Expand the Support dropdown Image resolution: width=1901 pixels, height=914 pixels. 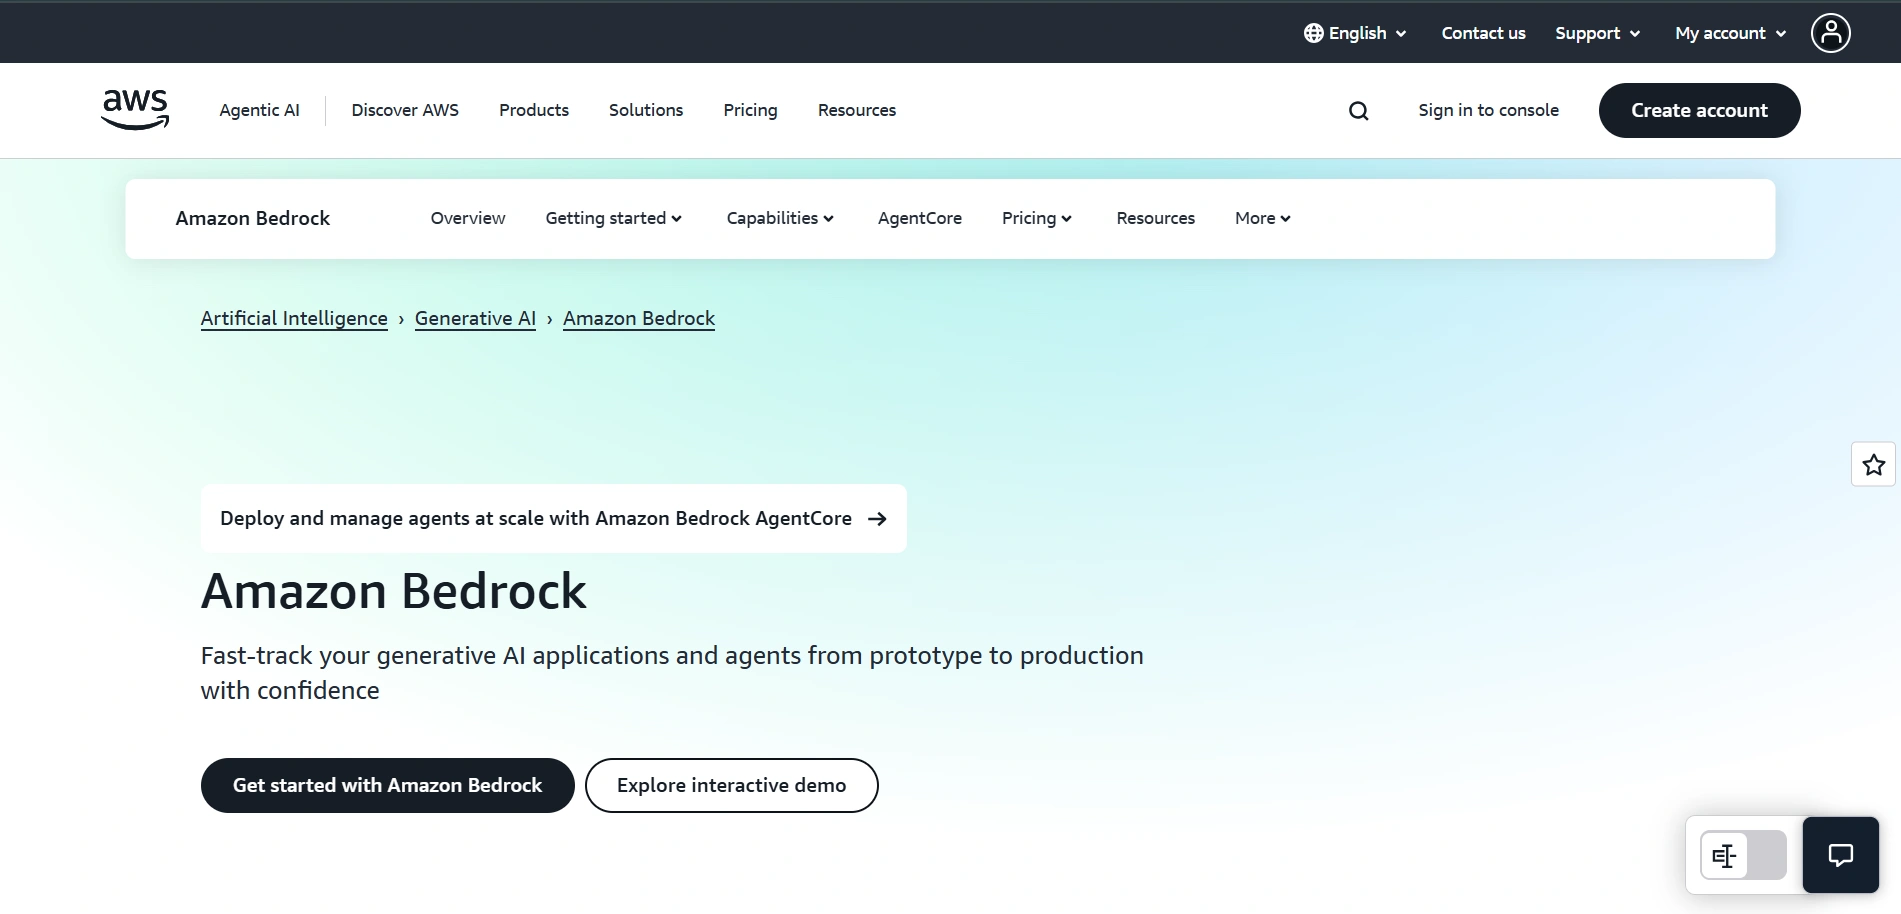click(1597, 33)
